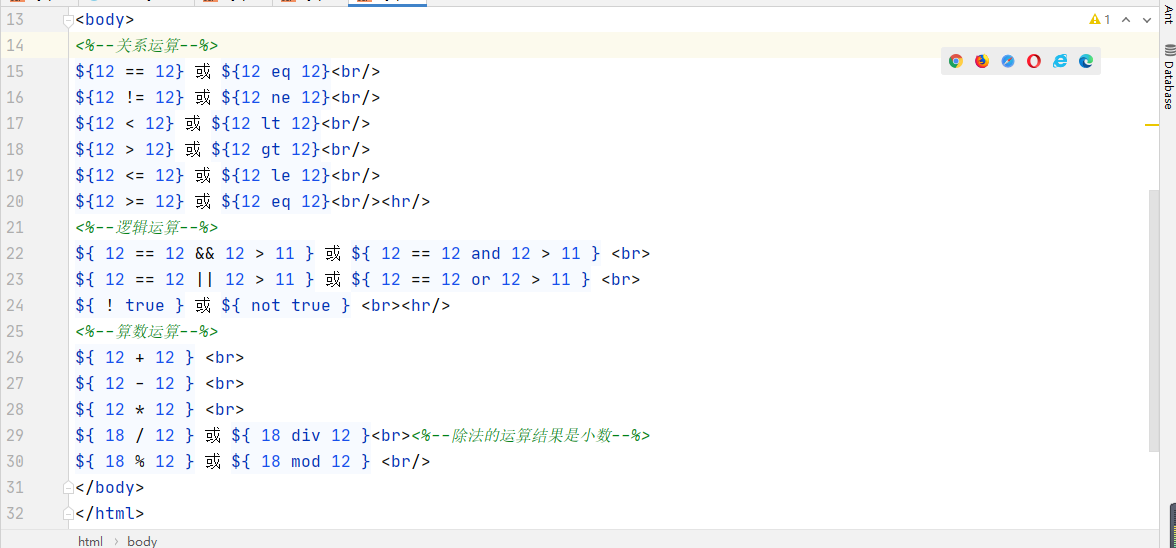Place cursor in the 算数运算 comment
1176x548 pixels.
click(x=147, y=331)
